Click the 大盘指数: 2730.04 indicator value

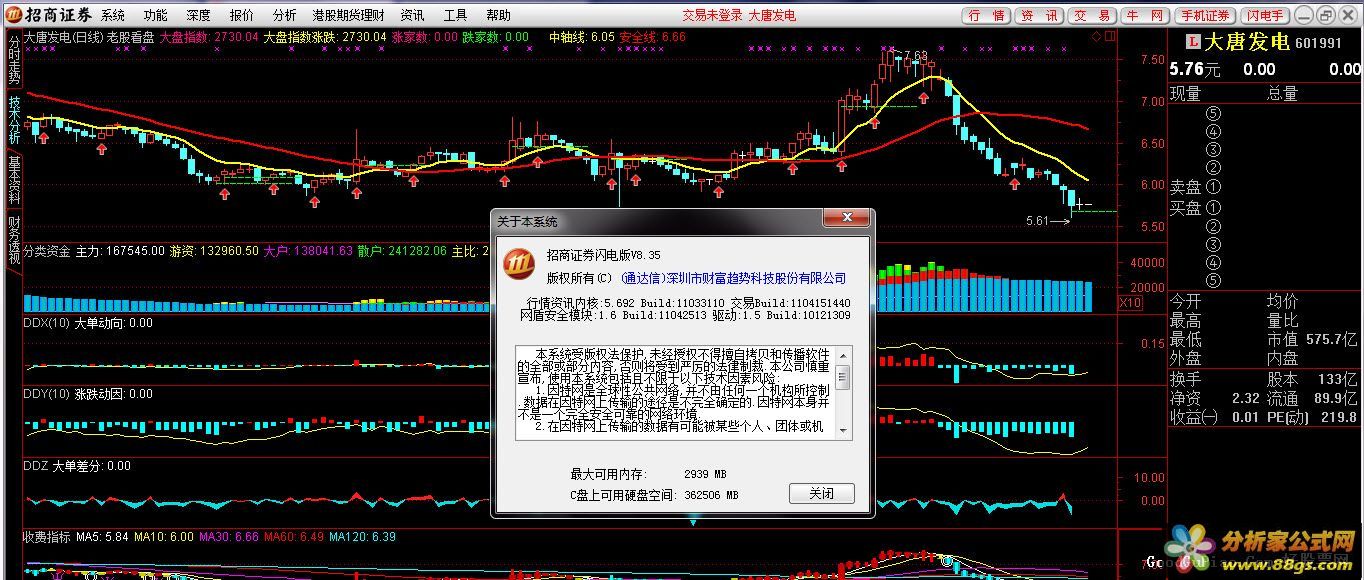tap(209, 37)
